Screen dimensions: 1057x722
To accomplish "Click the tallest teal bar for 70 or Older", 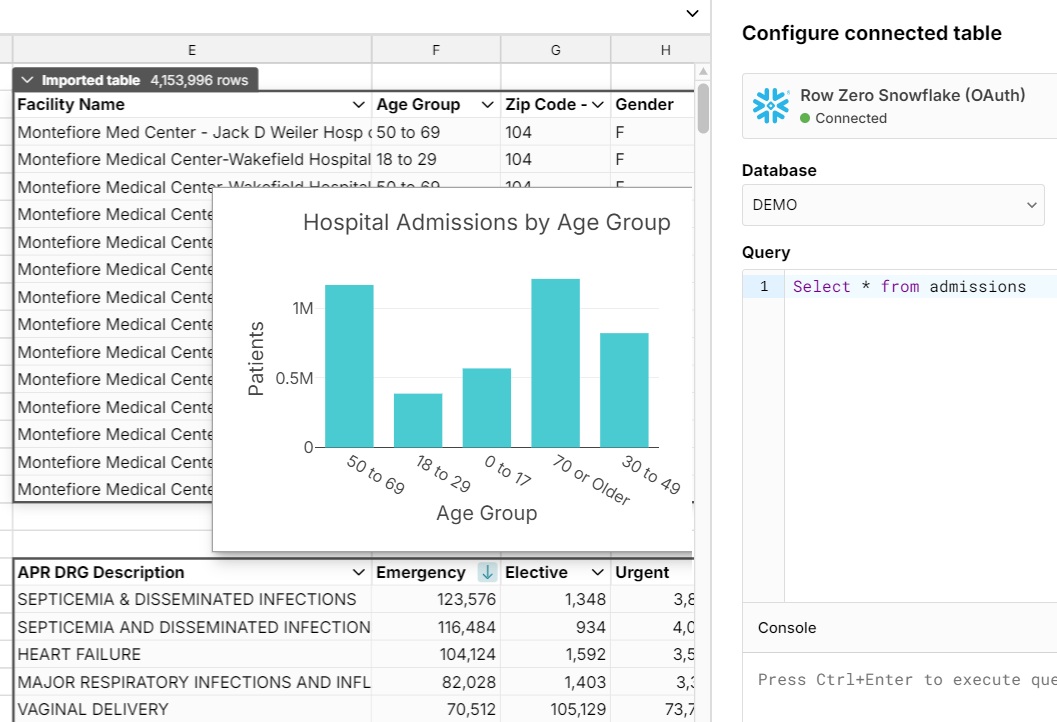I will coord(555,360).
